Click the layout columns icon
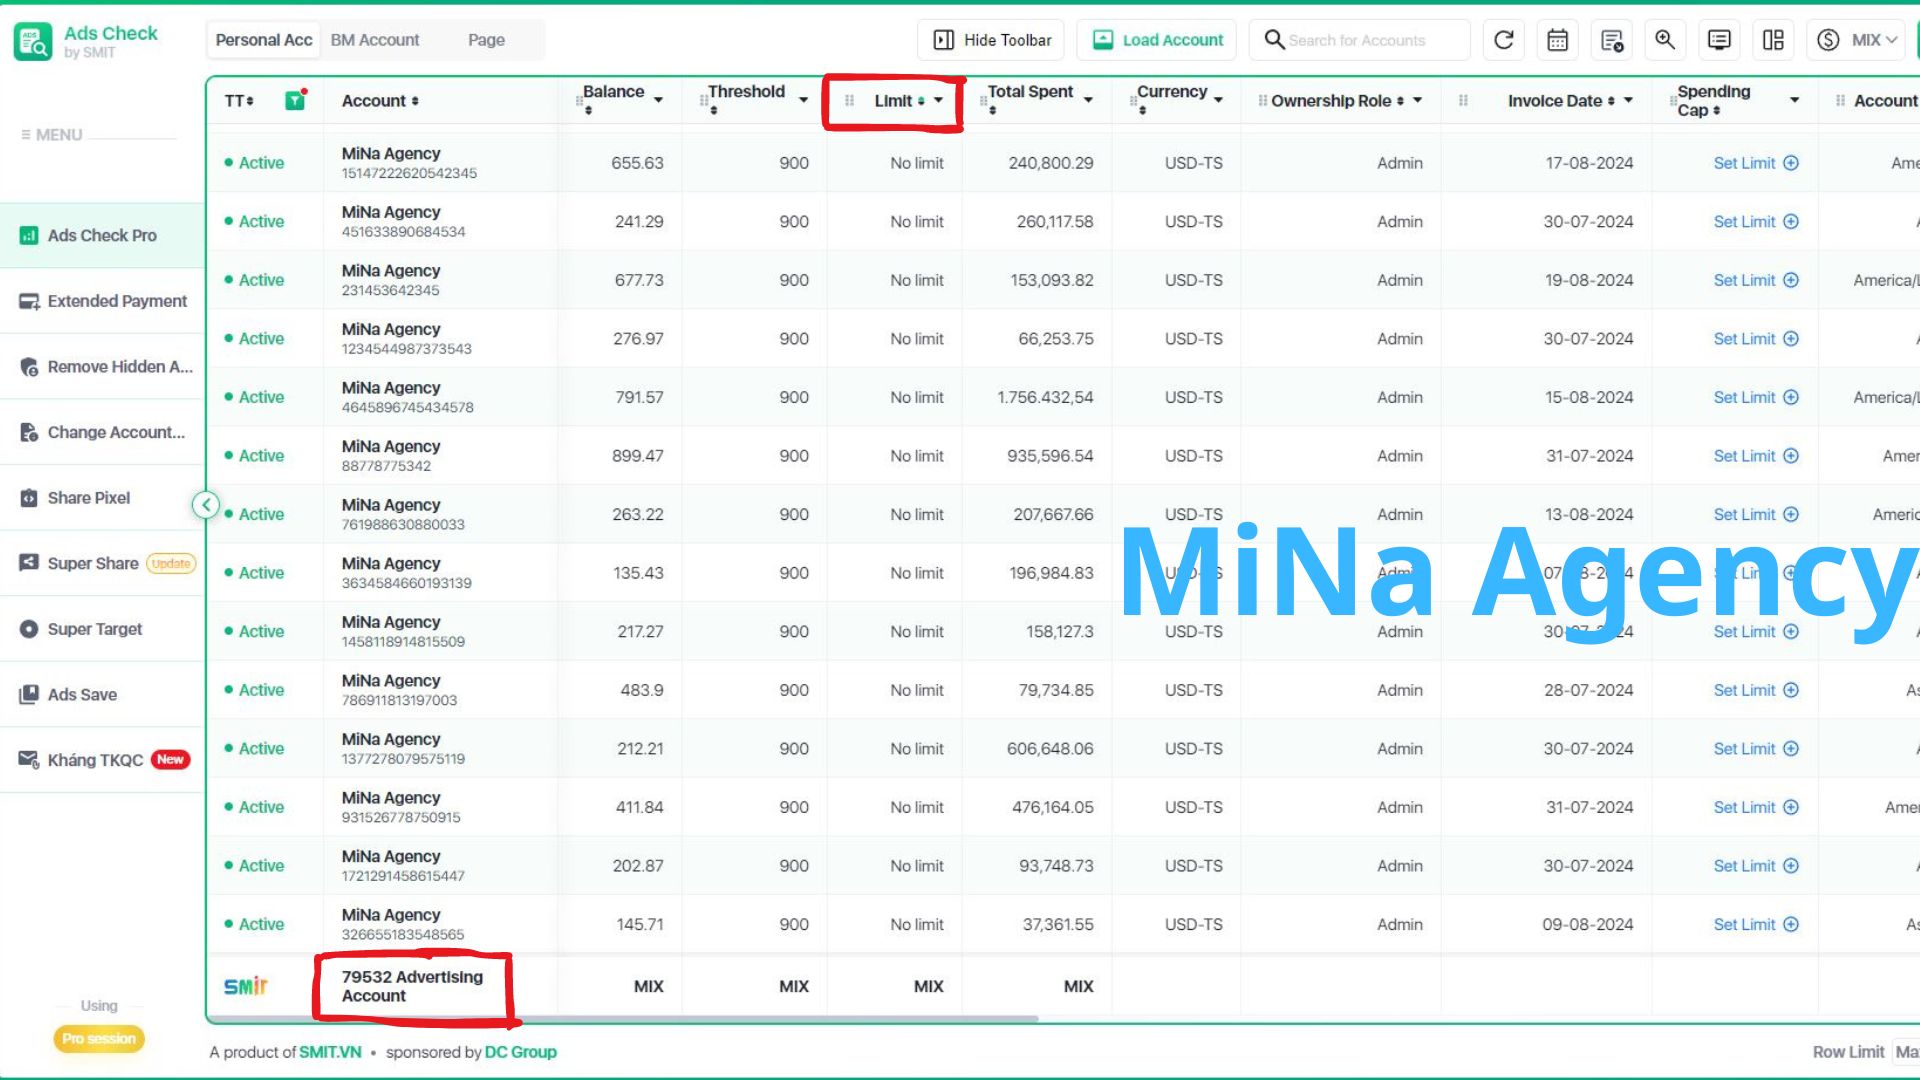Image resolution: width=1920 pixels, height=1080 pixels. (x=1773, y=40)
